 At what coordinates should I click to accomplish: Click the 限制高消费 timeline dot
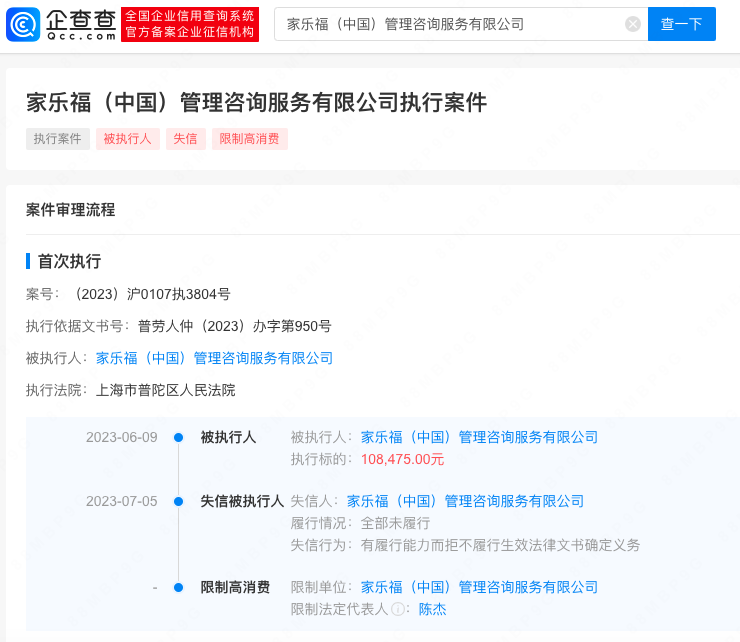pos(178,588)
